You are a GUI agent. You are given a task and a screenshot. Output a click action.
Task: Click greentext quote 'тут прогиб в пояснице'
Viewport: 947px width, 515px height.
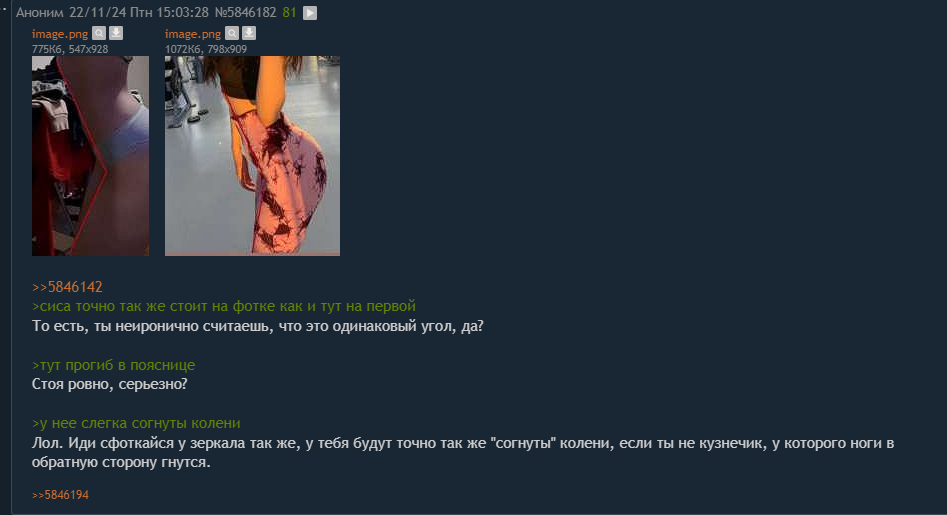coord(114,365)
